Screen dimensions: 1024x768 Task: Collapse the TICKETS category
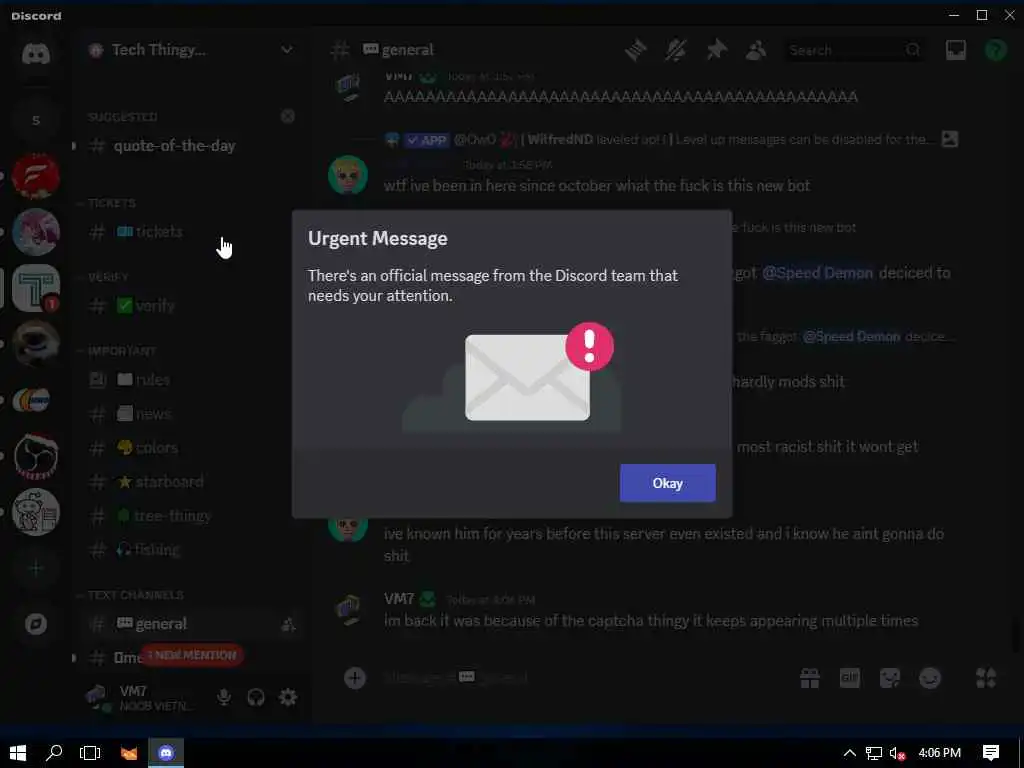108,203
